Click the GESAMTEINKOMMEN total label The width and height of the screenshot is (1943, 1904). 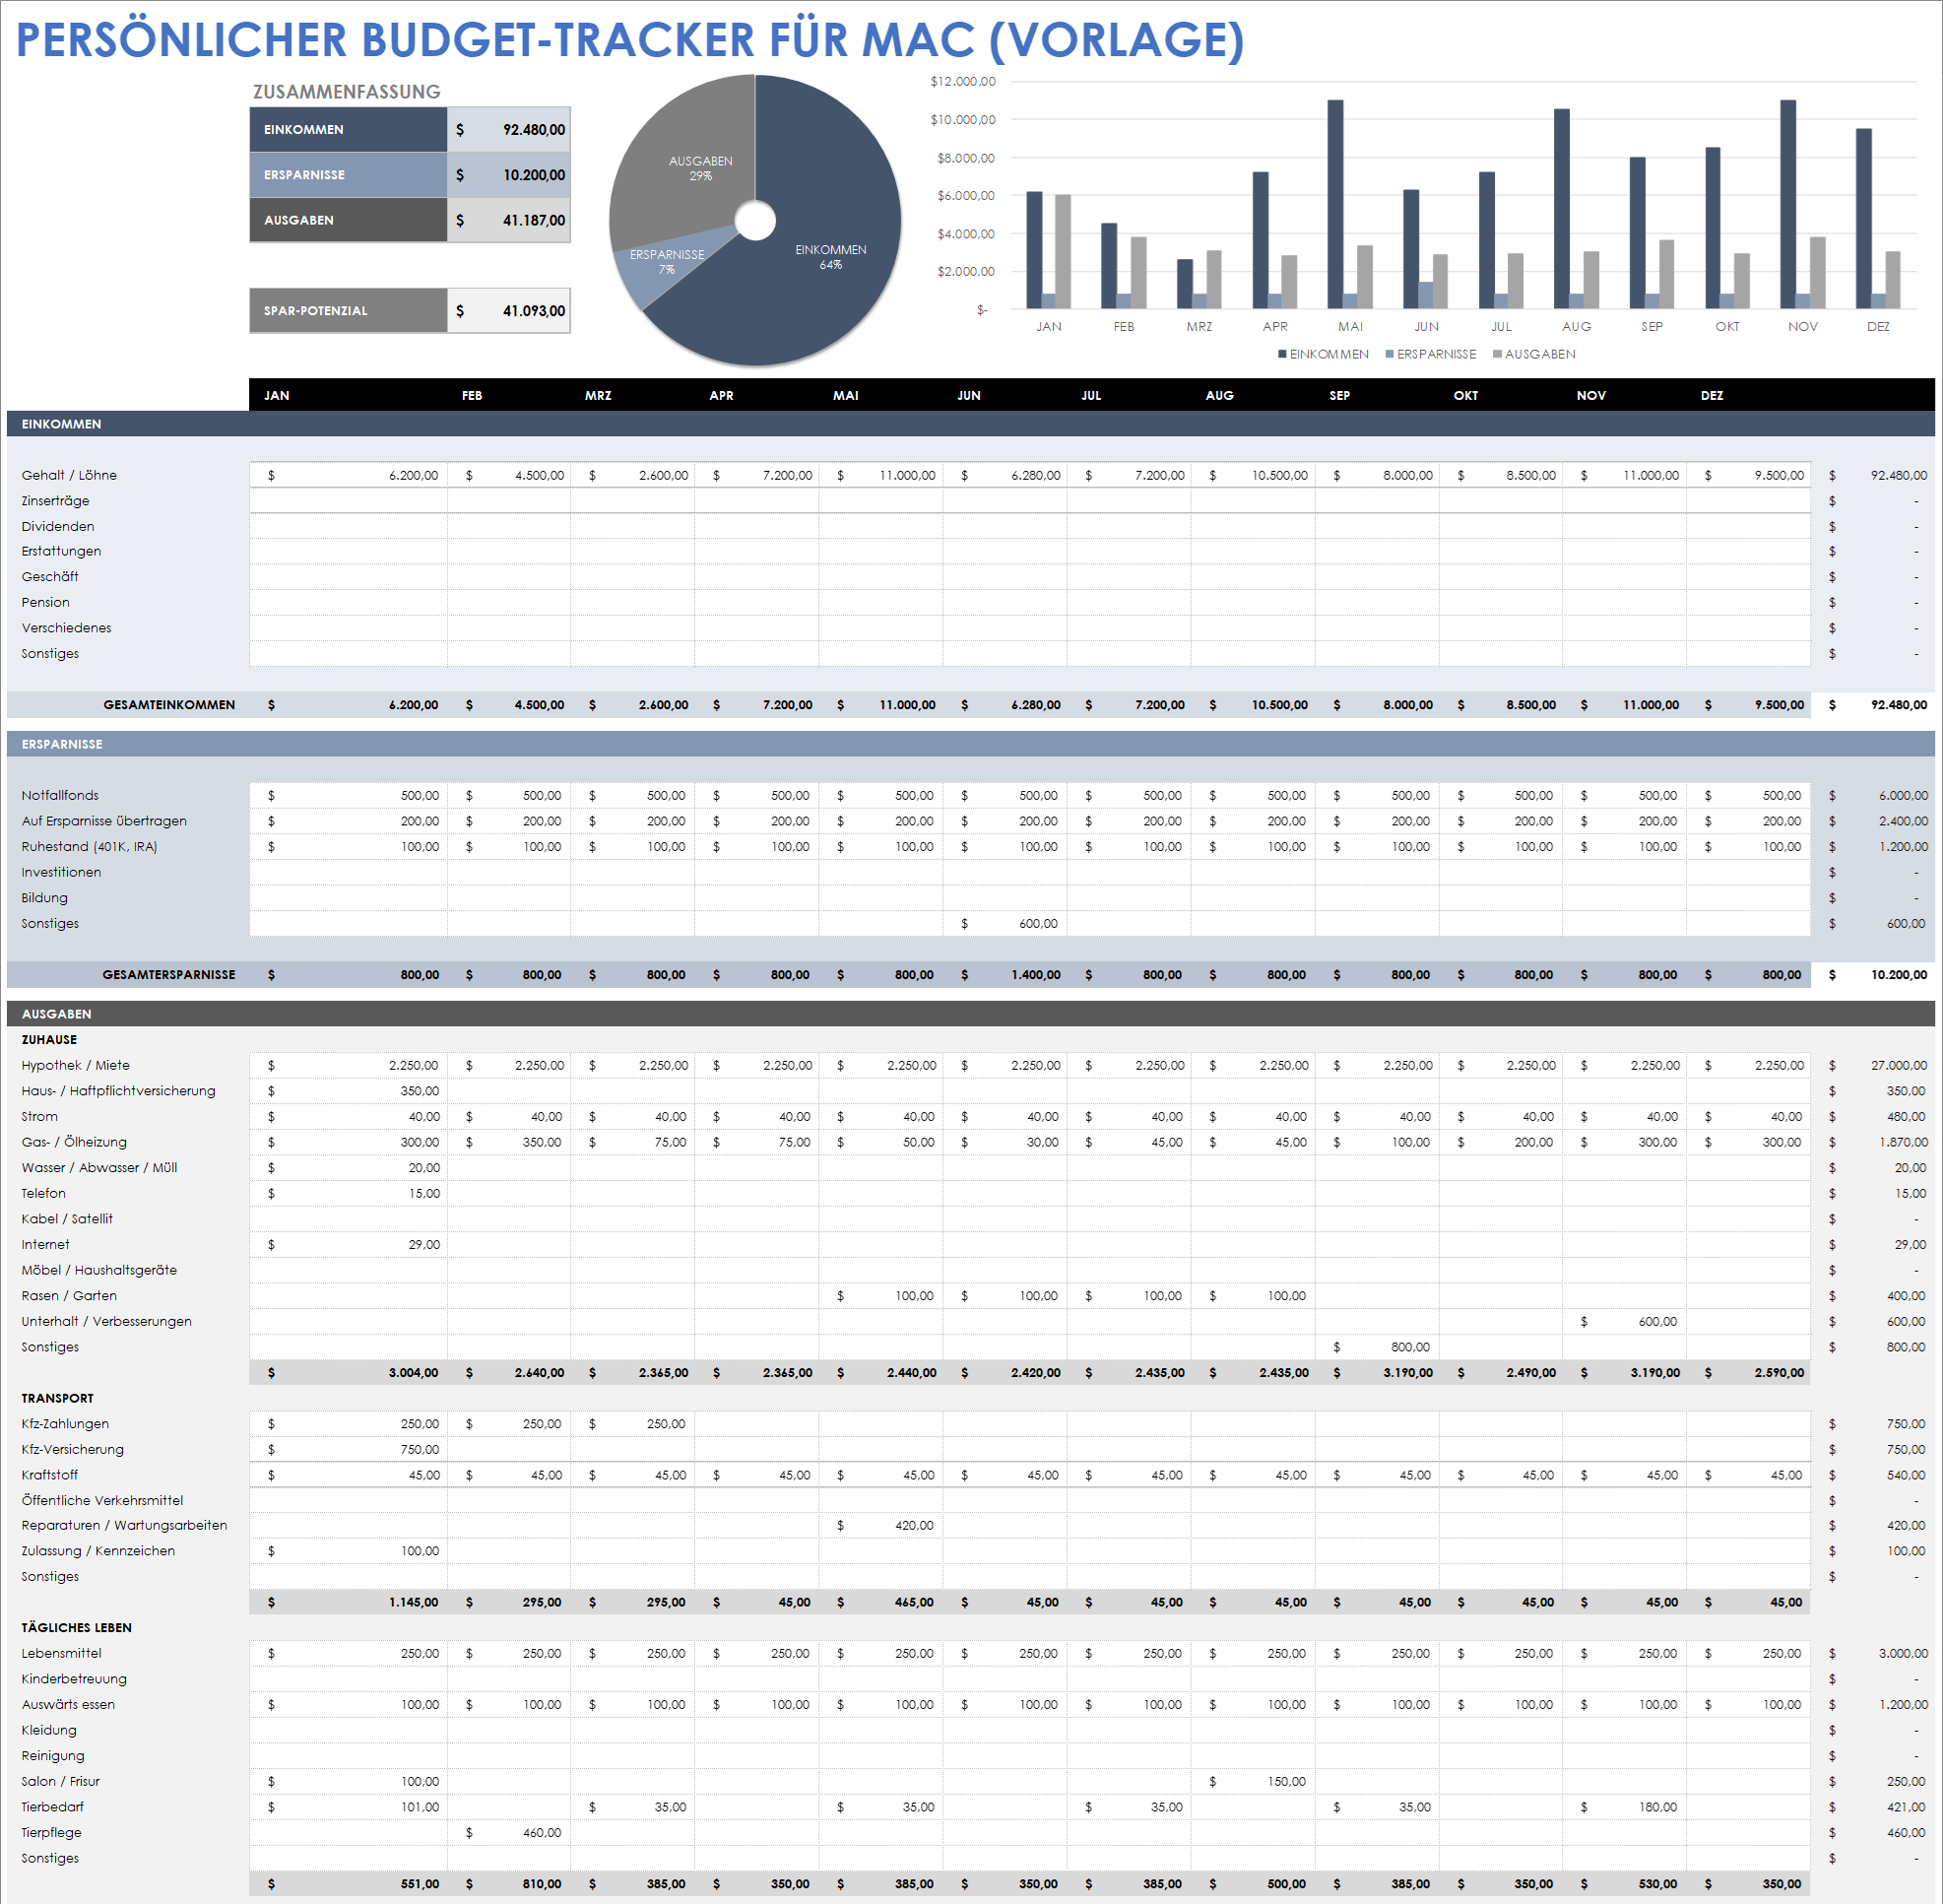pyautogui.click(x=169, y=705)
